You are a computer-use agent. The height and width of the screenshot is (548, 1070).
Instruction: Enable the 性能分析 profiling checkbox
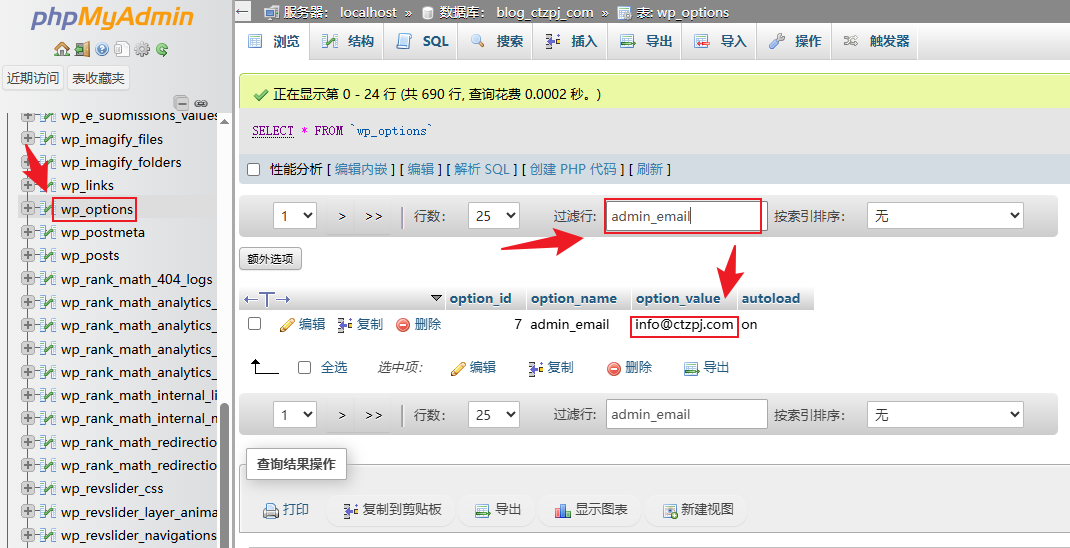tap(254, 170)
